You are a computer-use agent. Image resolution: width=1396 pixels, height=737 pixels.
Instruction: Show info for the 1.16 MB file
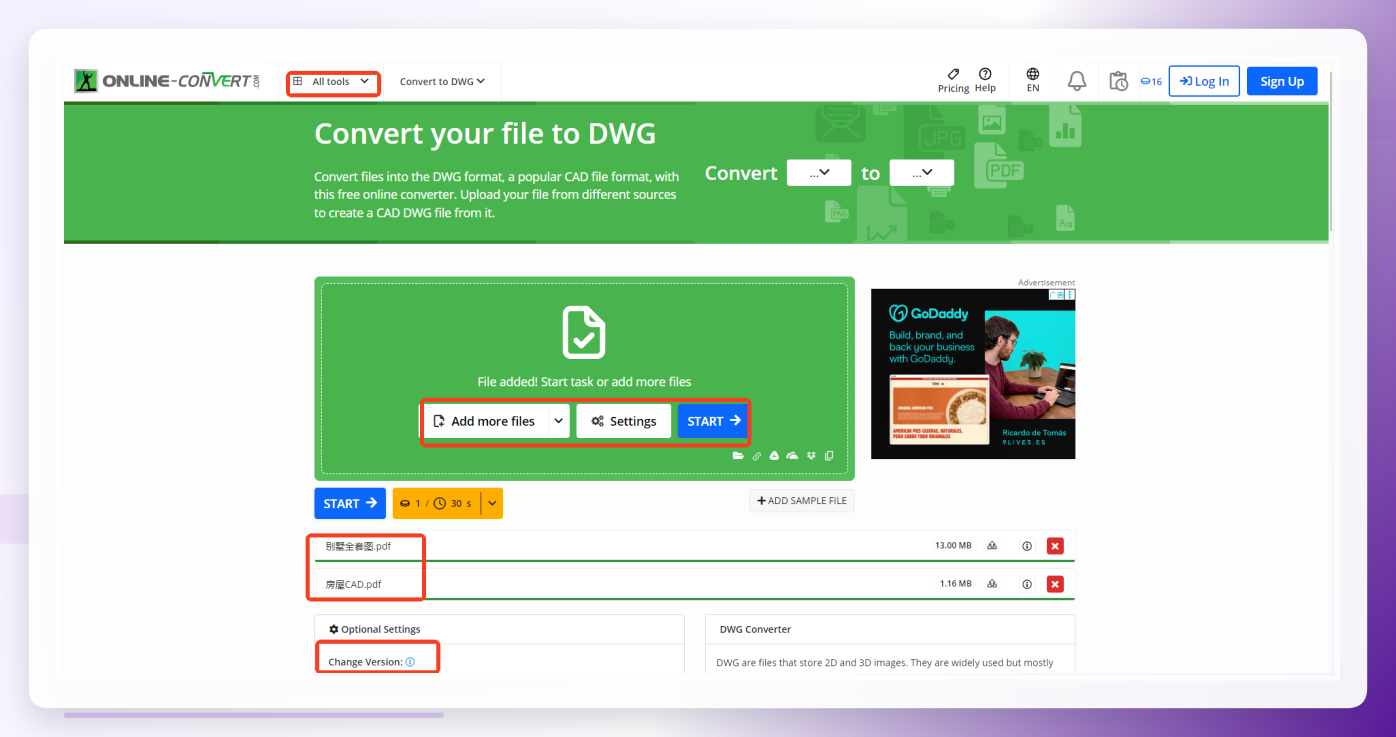[x=1027, y=584]
